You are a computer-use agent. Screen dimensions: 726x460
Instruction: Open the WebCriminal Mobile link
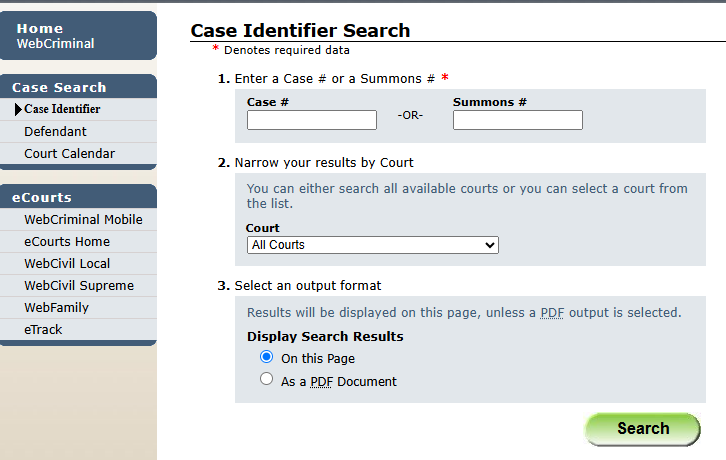pos(83,220)
